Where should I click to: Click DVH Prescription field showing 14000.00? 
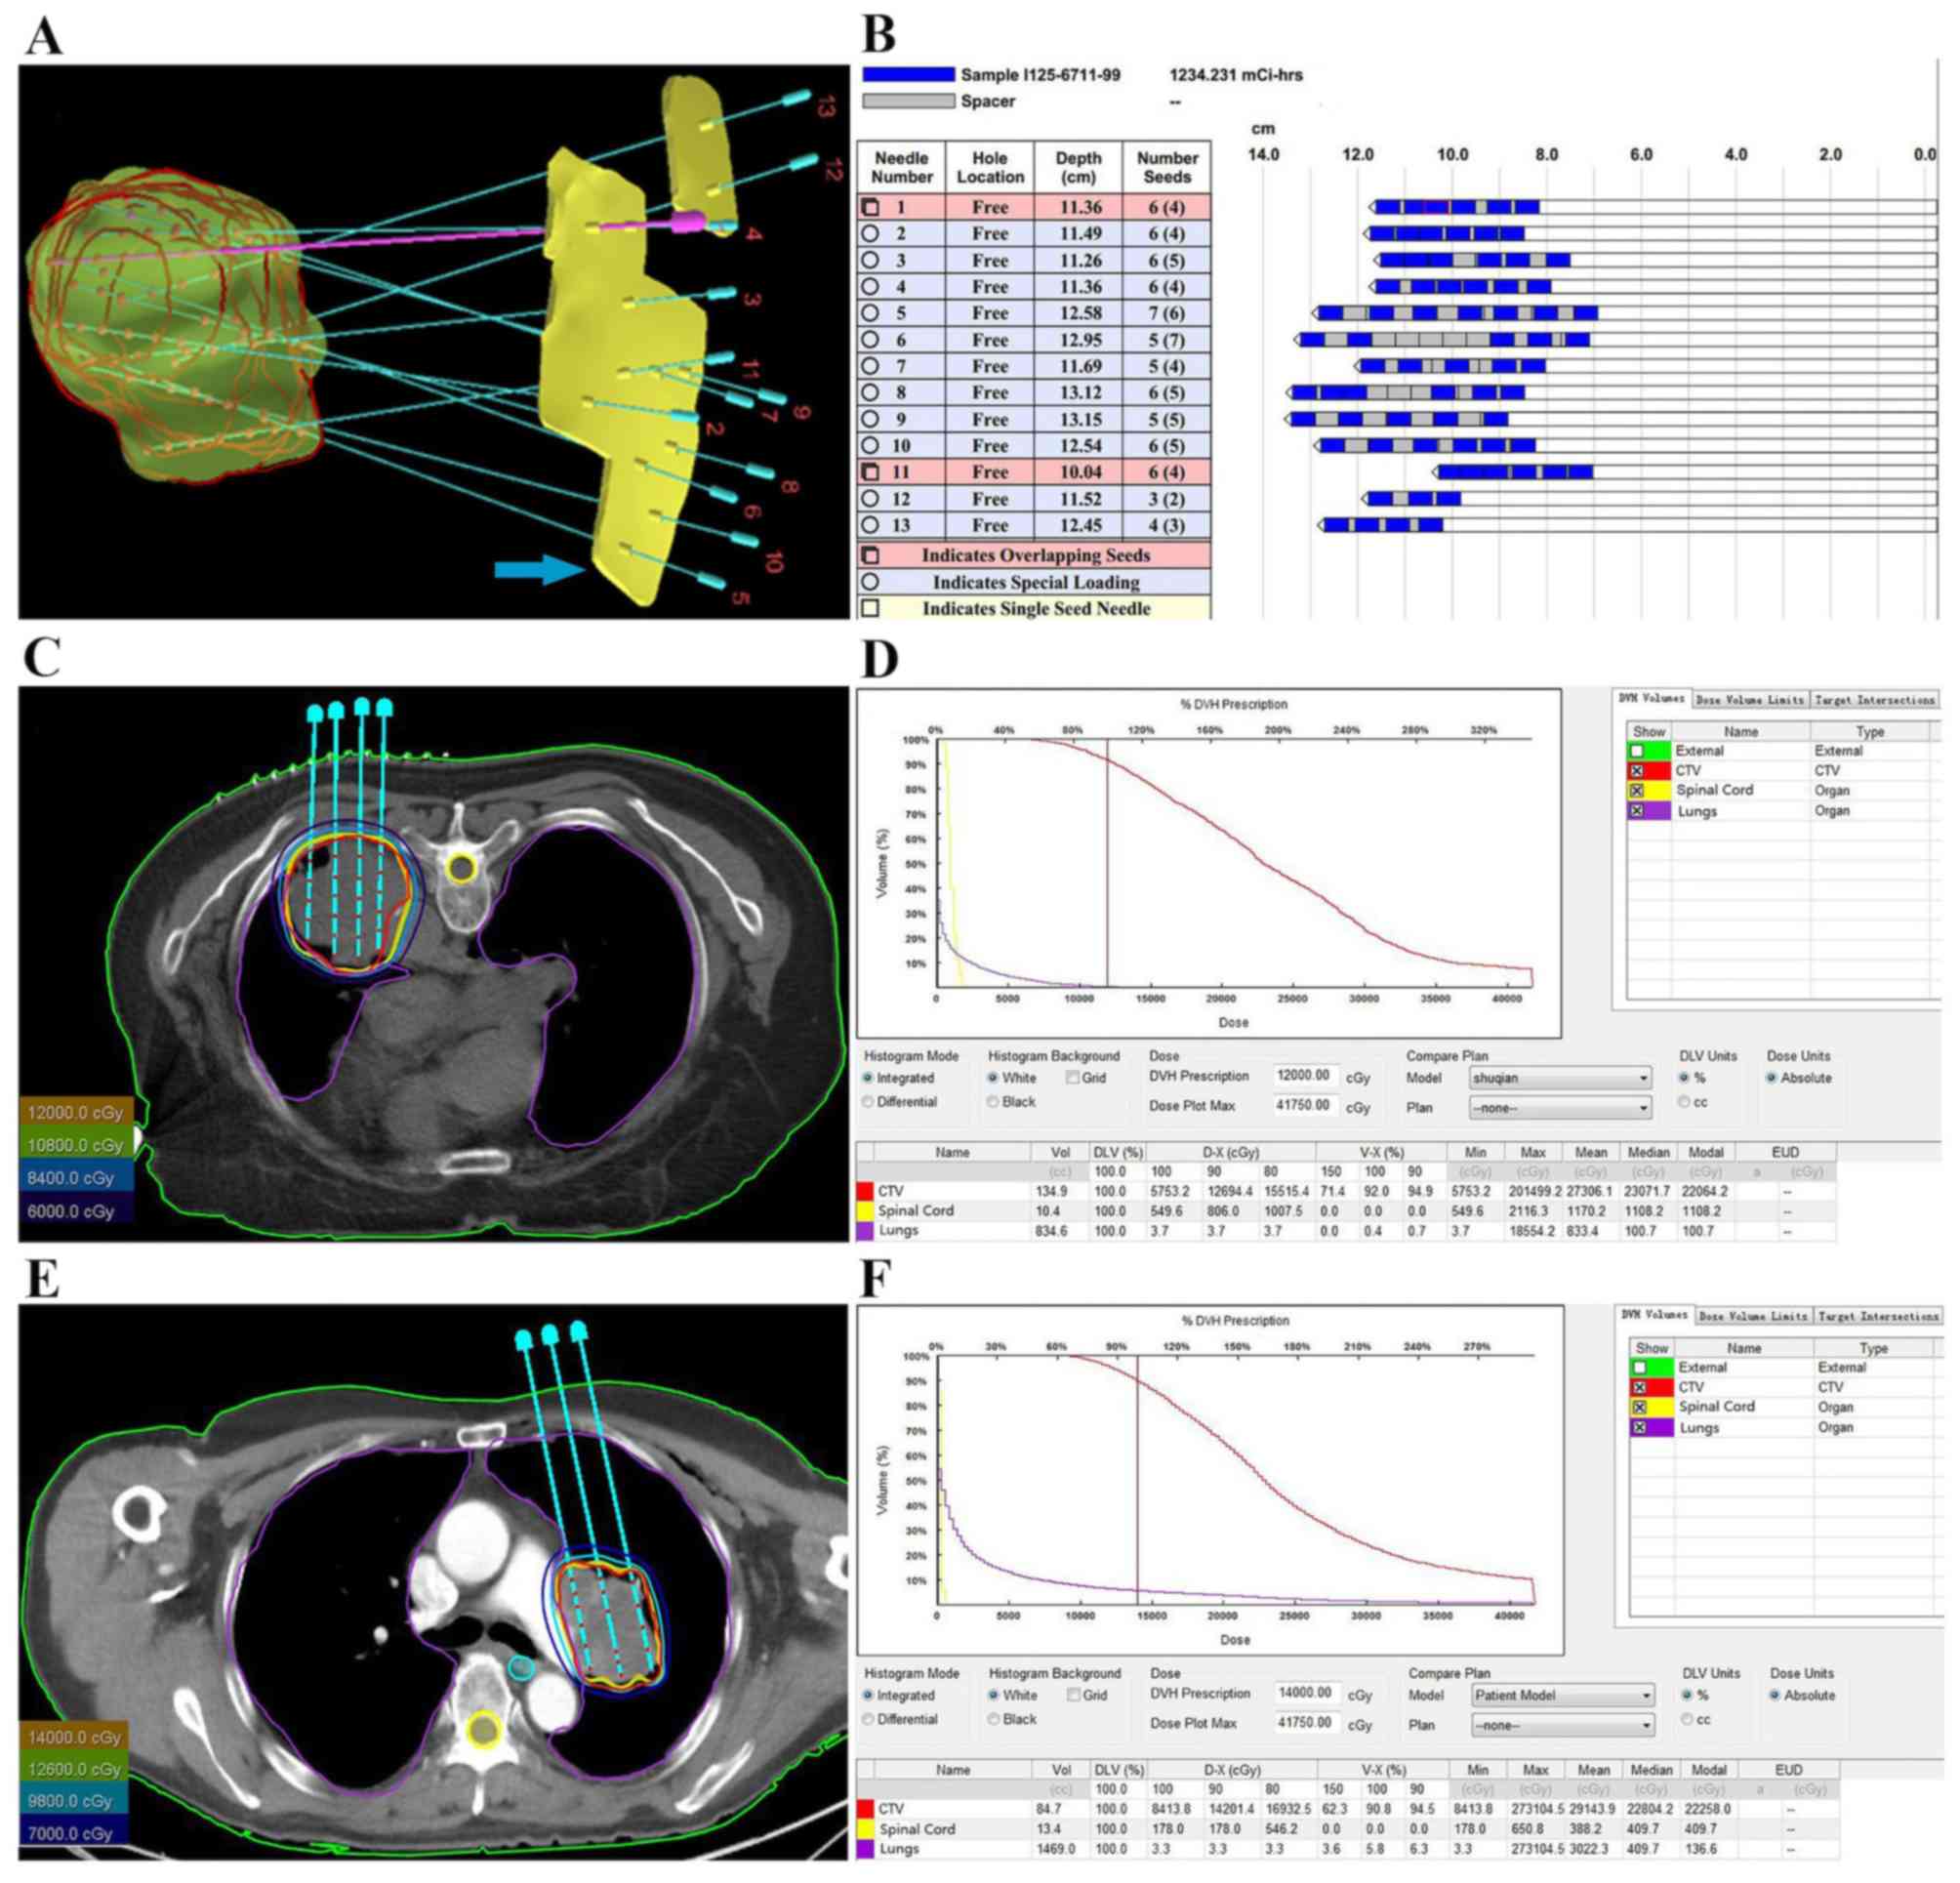pyautogui.click(x=1306, y=1693)
